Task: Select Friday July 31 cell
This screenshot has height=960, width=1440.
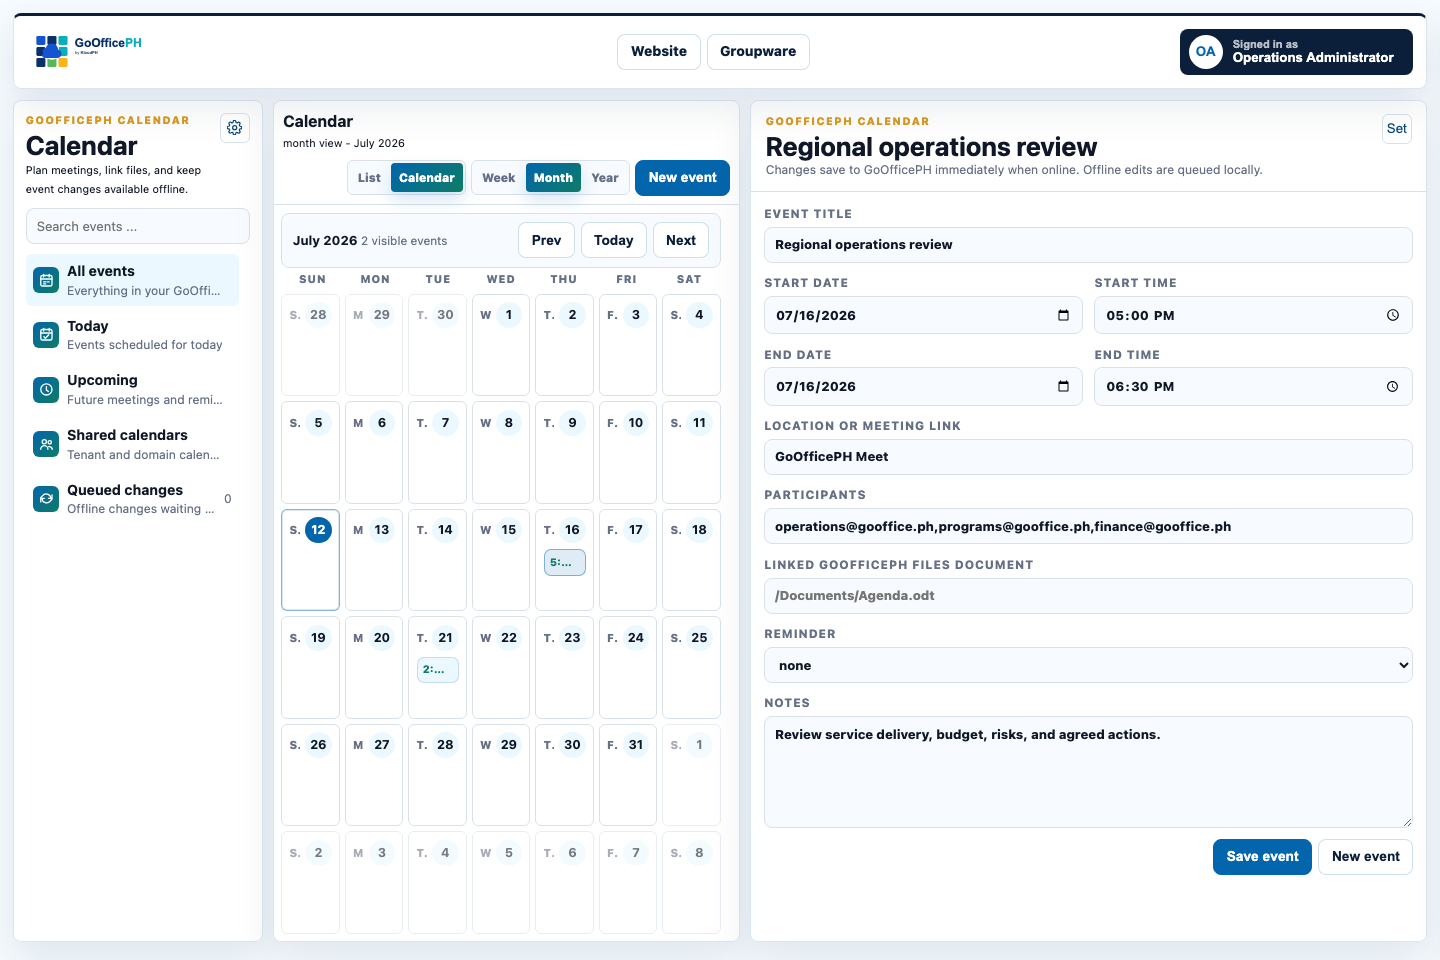Action: point(628,775)
